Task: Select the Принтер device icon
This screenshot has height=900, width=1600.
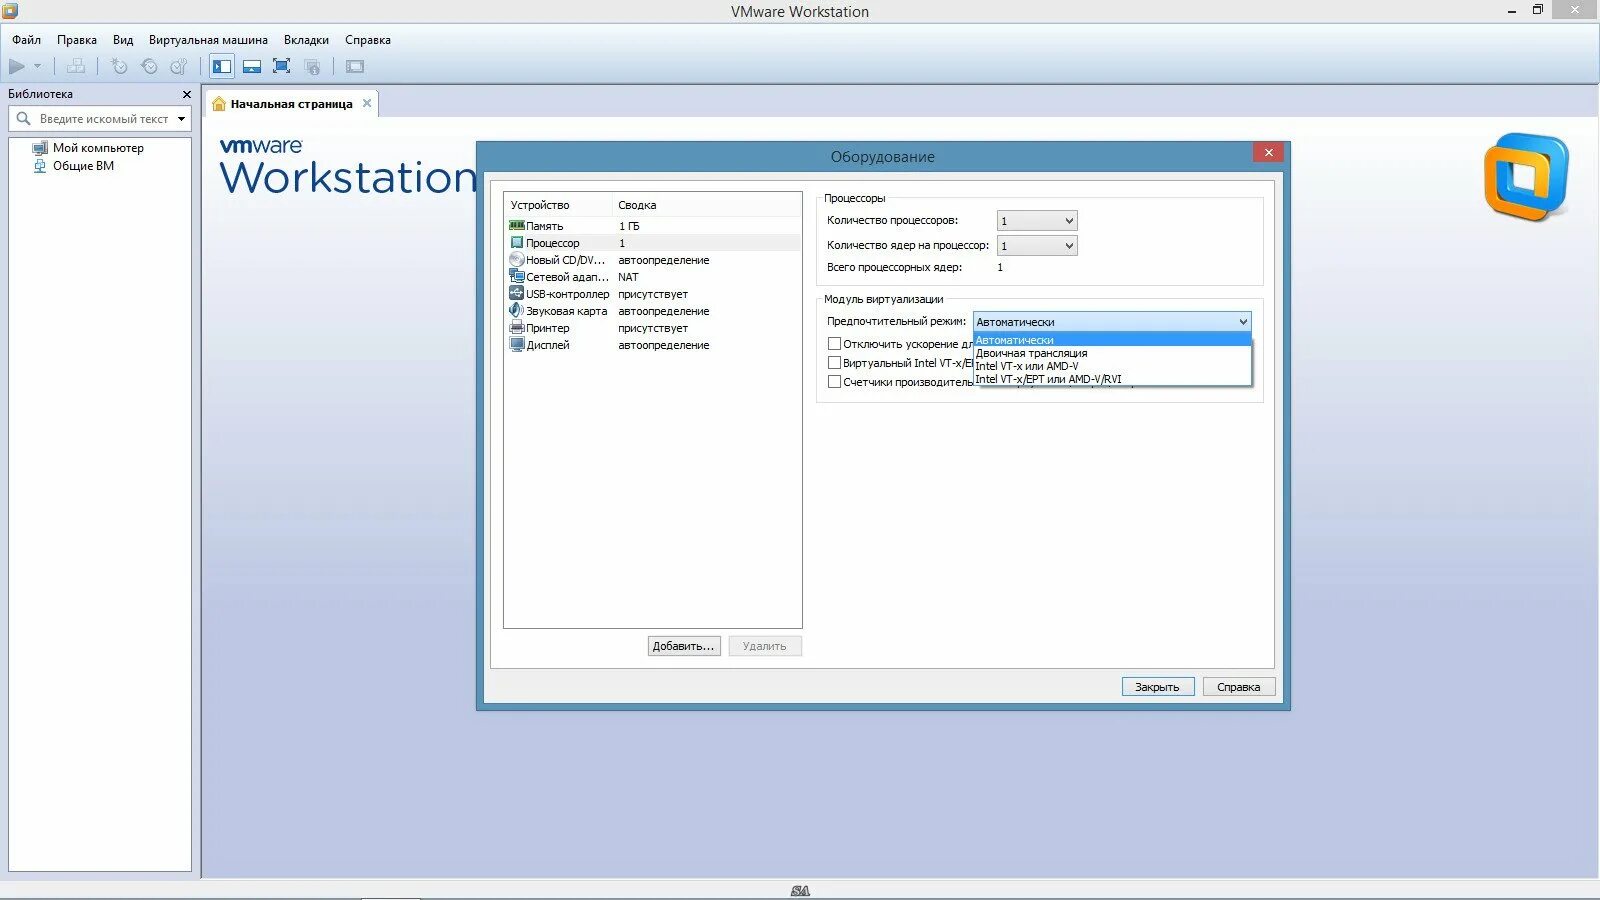Action: (x=517, y=328)
